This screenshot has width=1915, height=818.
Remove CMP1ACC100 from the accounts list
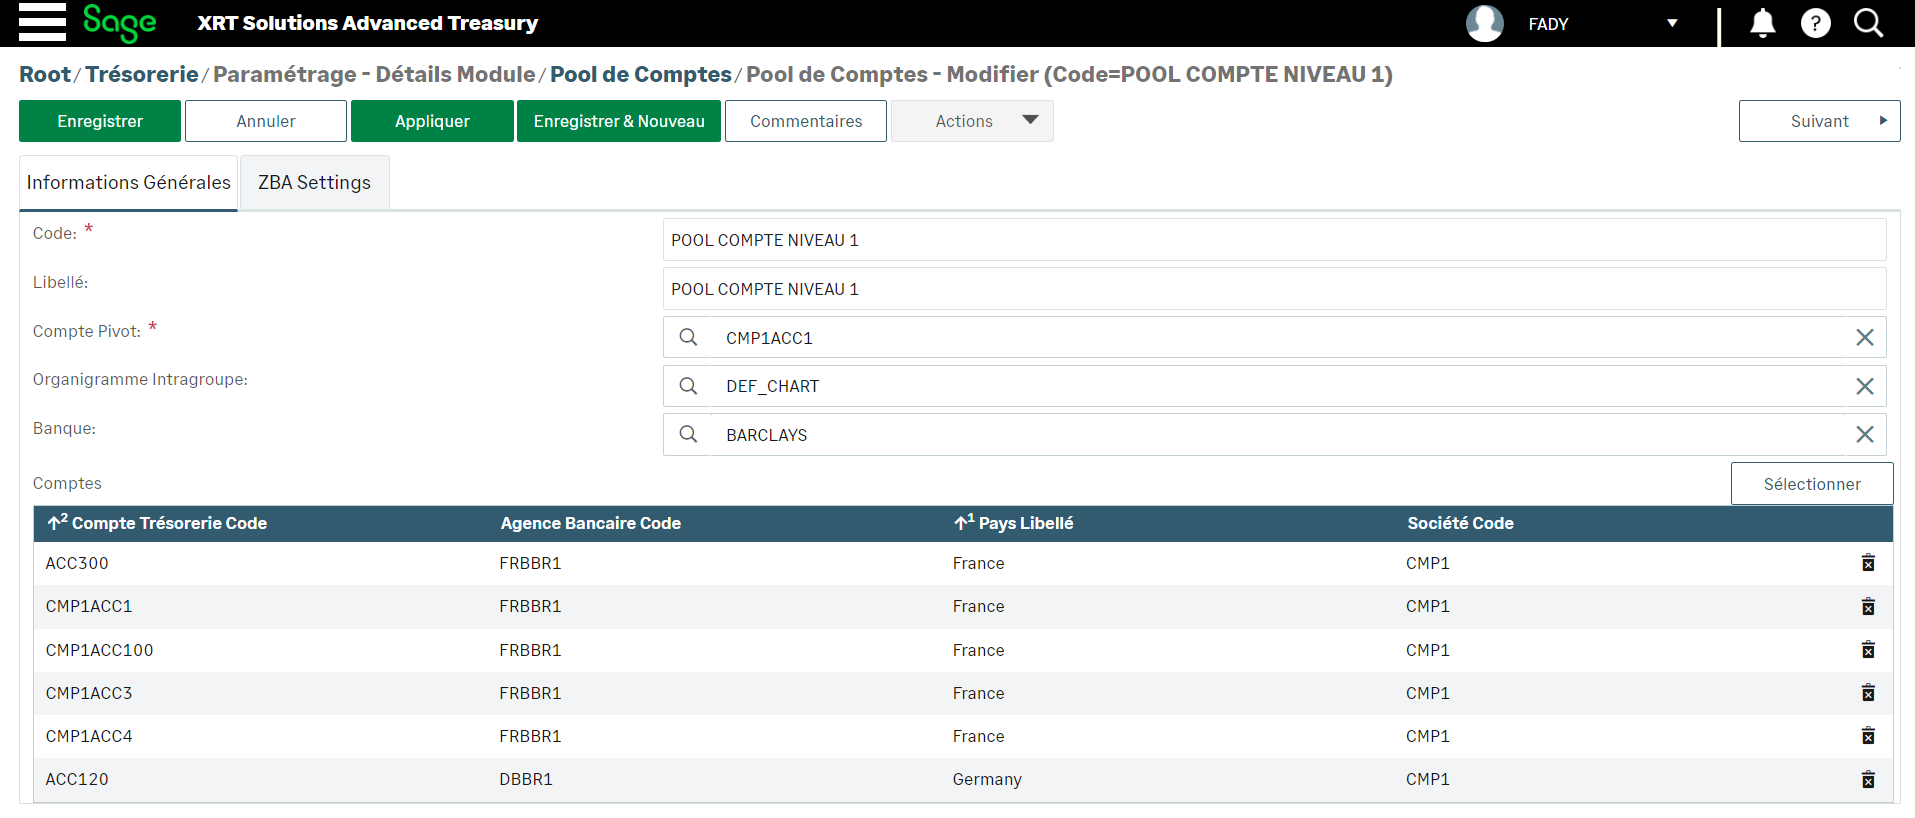click(1867, 650)
